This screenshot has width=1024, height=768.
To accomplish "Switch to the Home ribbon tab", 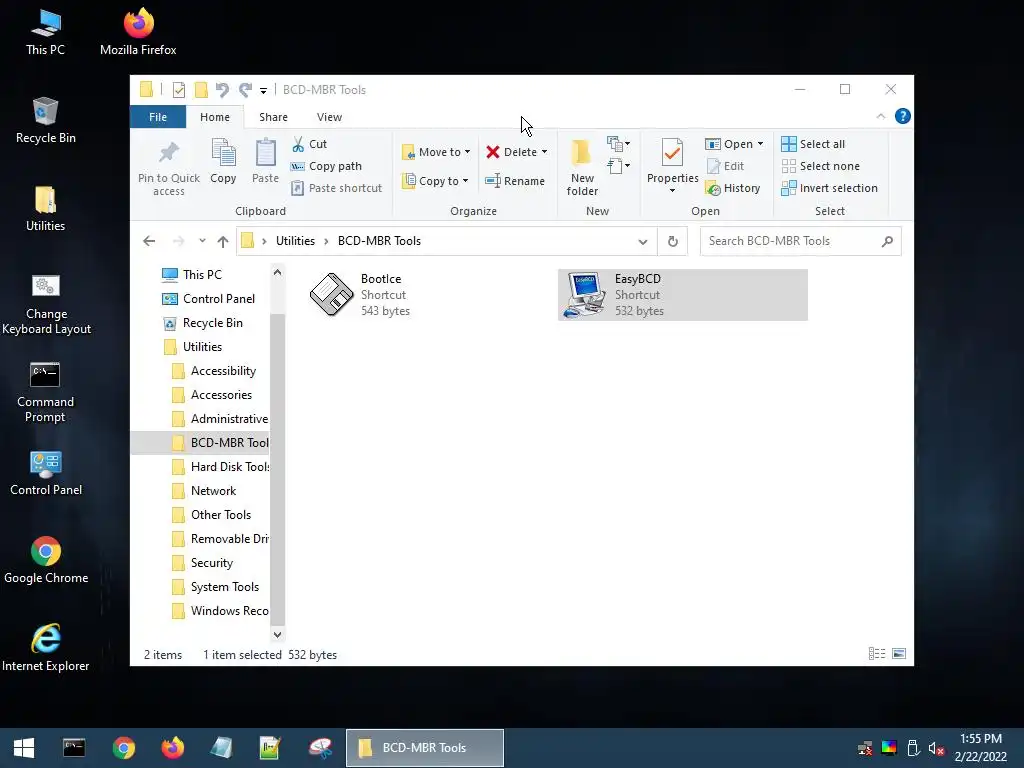I will [215, 117].
